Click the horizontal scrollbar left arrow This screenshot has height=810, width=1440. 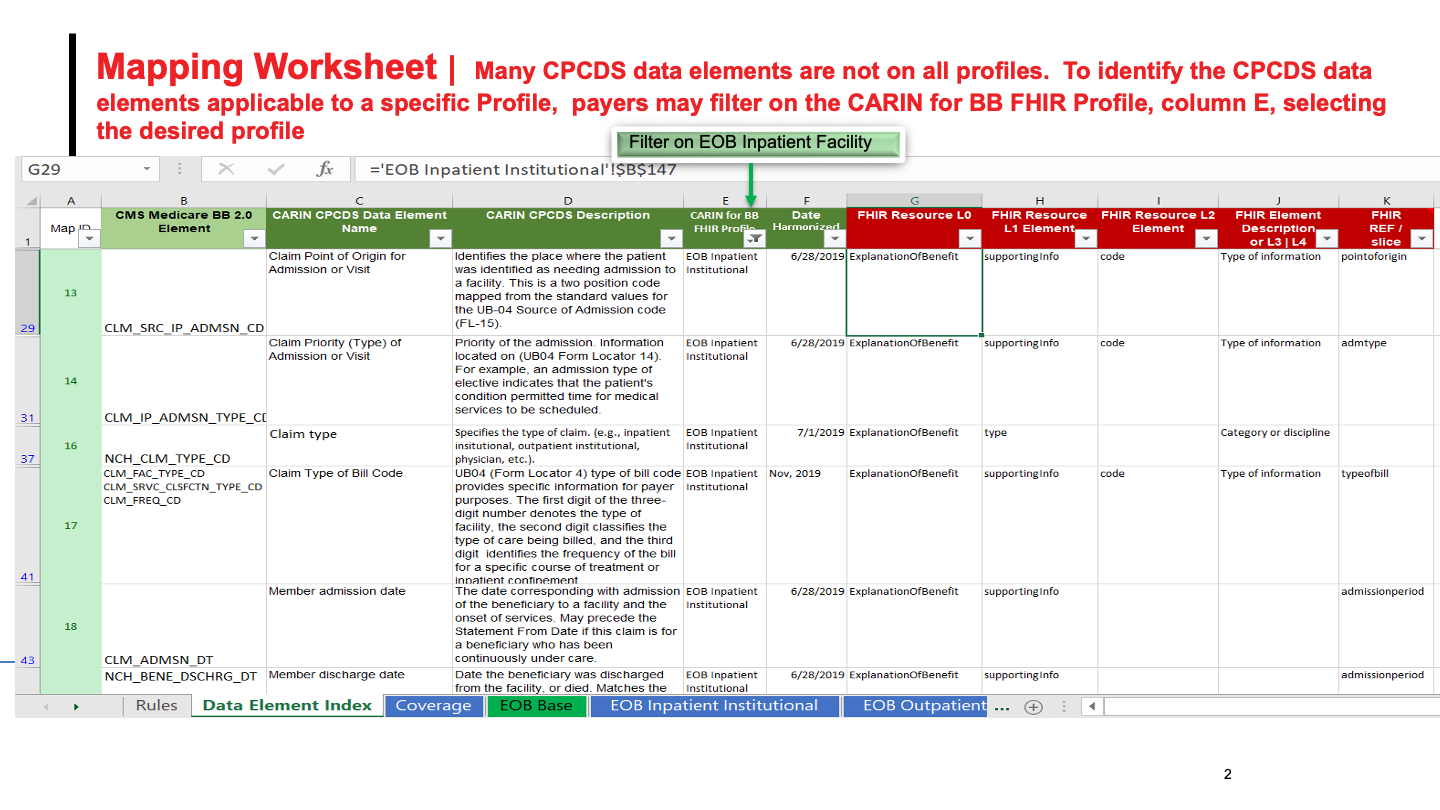pos(1093,707)
